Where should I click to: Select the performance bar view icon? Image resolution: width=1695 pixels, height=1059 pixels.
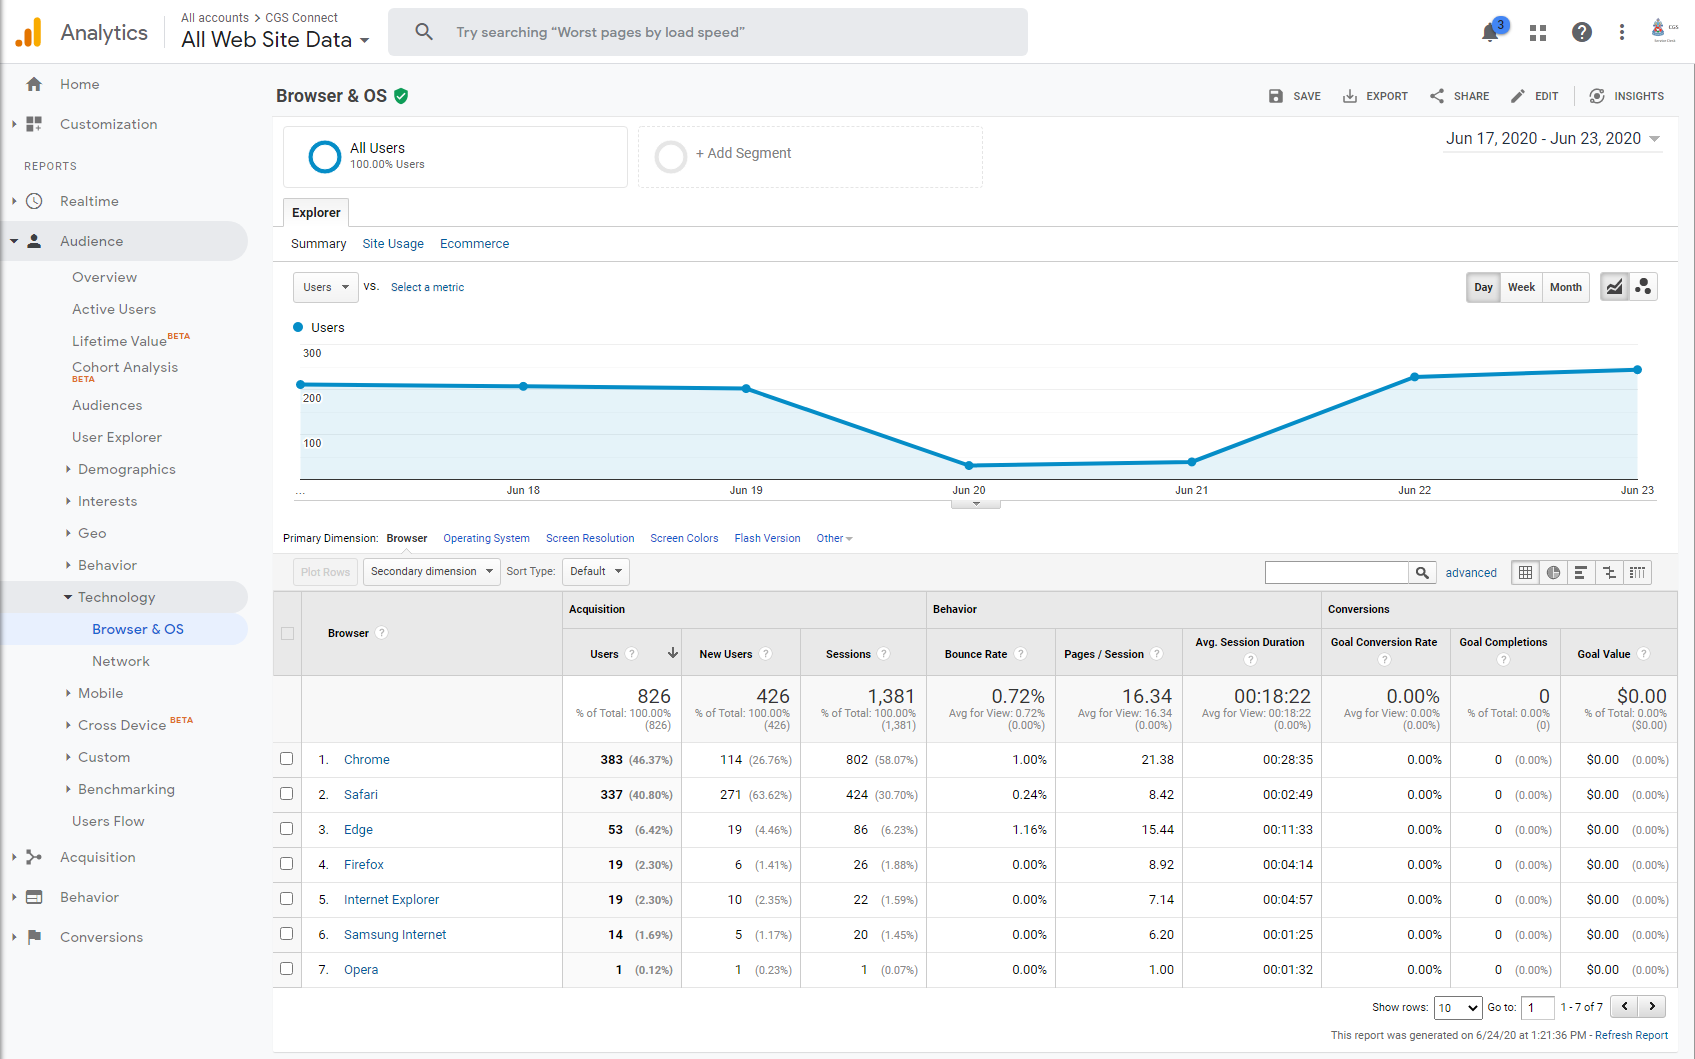click(1581, 573)
